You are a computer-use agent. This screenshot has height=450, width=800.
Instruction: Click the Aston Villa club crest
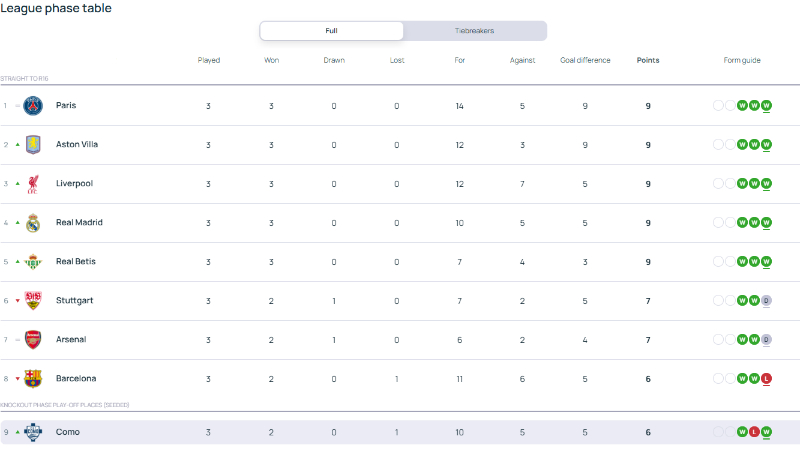point(33,144)
